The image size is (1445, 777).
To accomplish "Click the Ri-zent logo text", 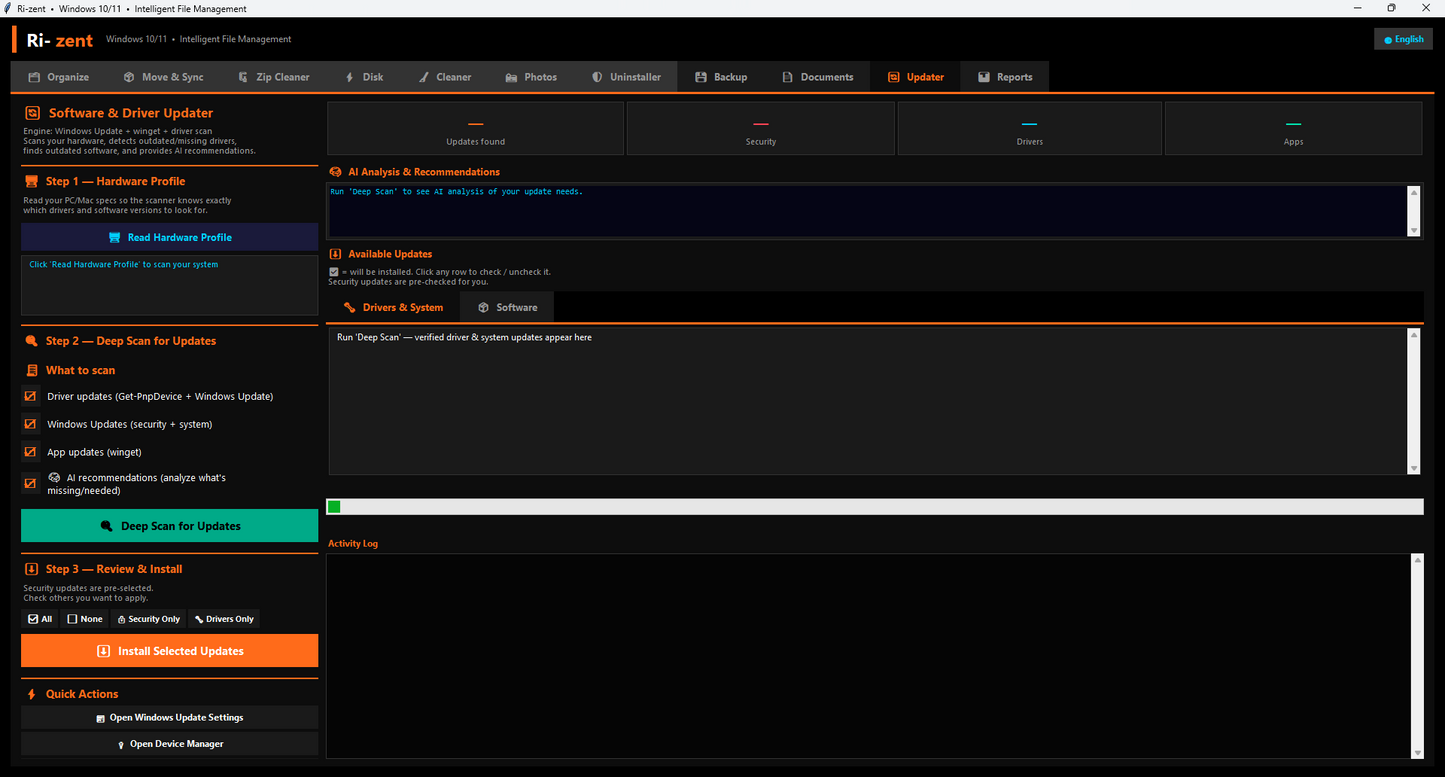I will click(x=60, y=40).
